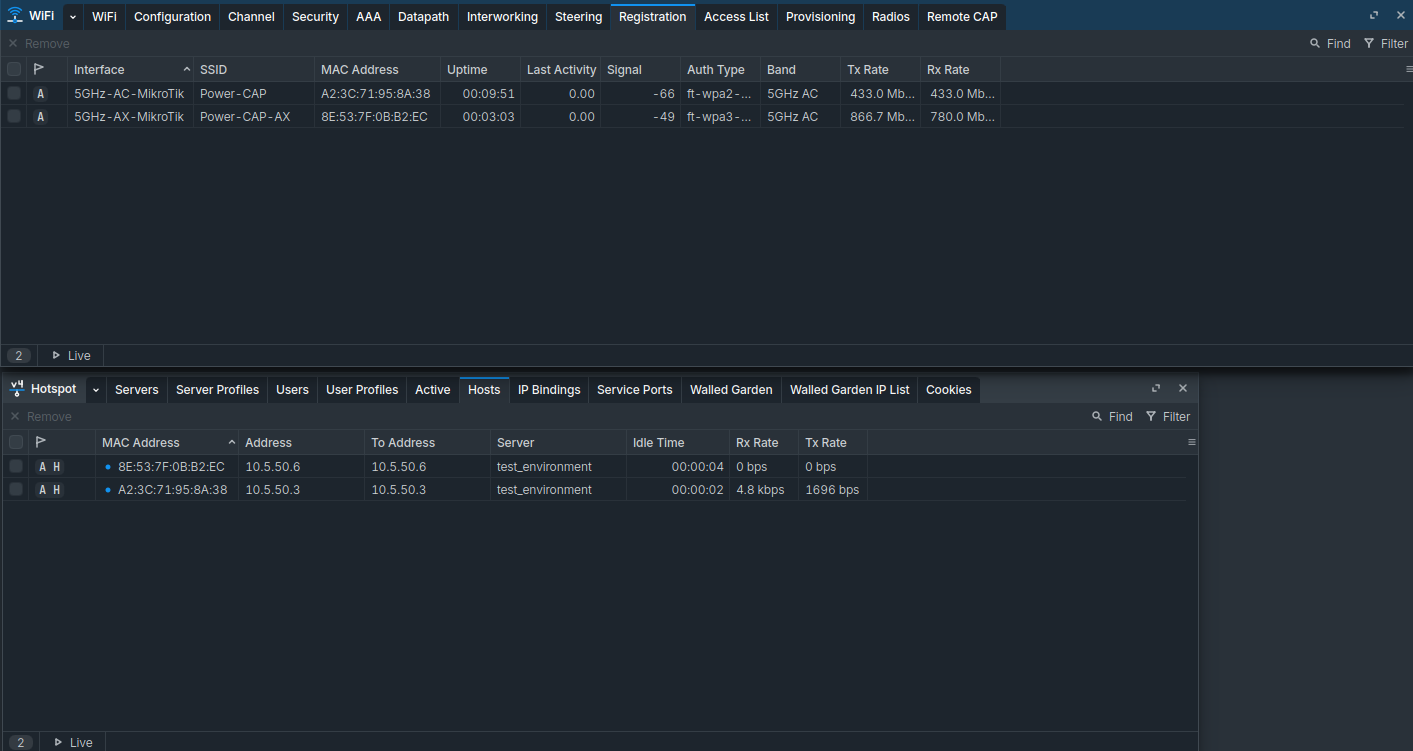Check the 5GHz-AX-MikroTik row checkbox
The image size is (1413, 751).
(14, 116)
